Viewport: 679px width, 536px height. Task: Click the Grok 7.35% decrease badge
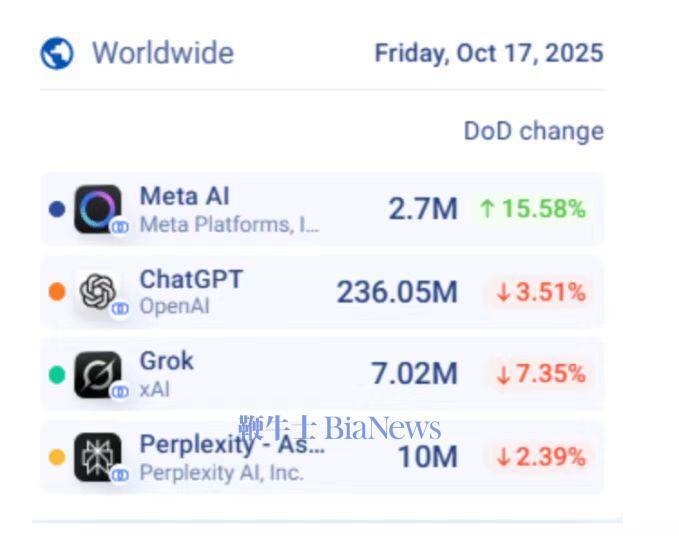(540, 374)
